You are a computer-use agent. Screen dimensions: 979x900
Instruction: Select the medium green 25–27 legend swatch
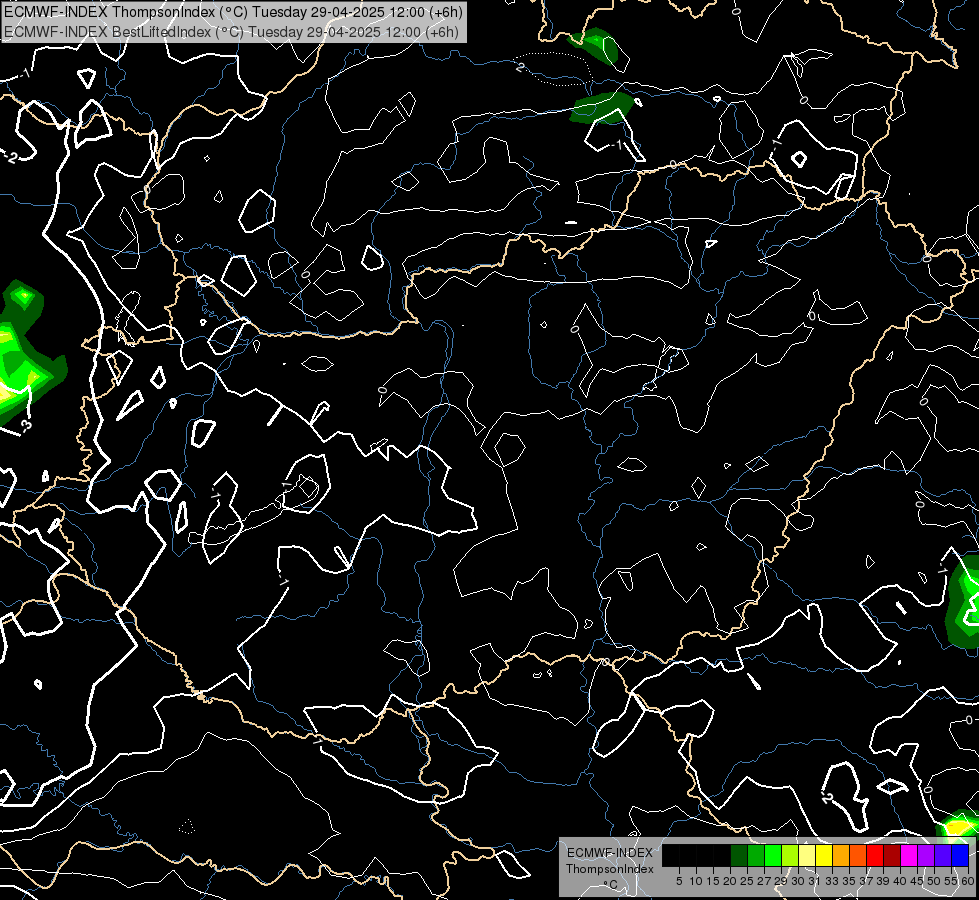pyautogui.click(x=756, y=855)
